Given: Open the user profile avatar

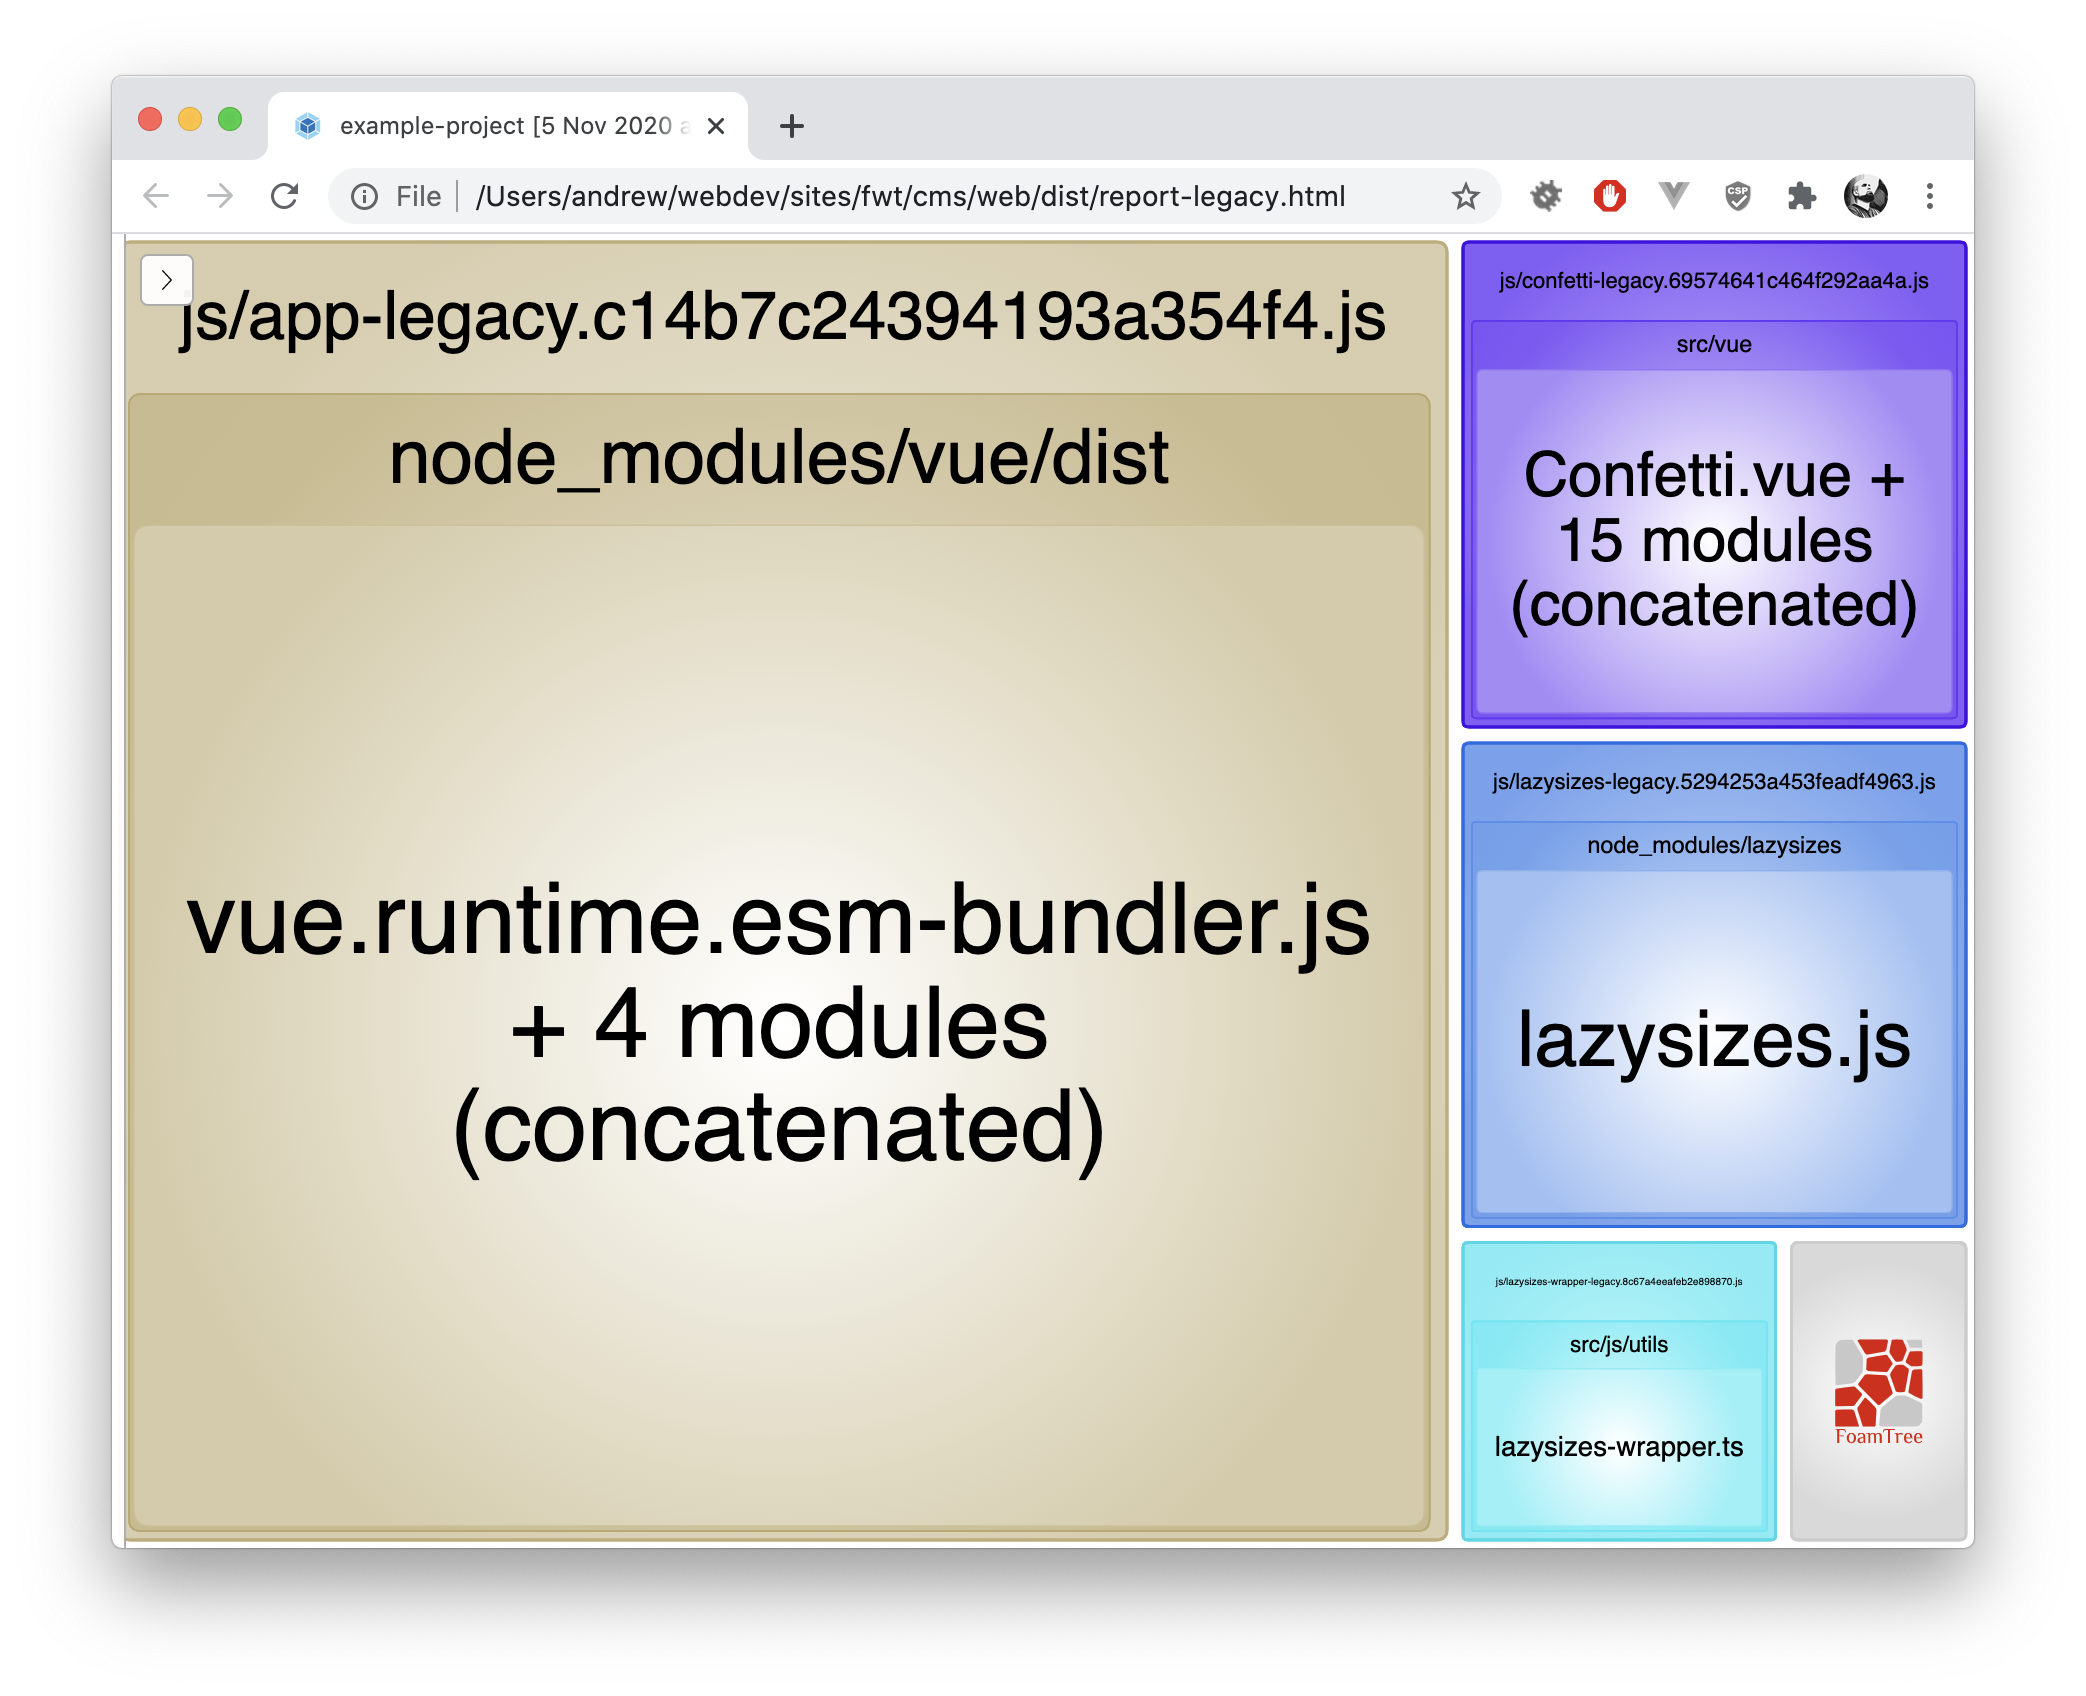Looking at the screenshot, I should click(1866, 196).
